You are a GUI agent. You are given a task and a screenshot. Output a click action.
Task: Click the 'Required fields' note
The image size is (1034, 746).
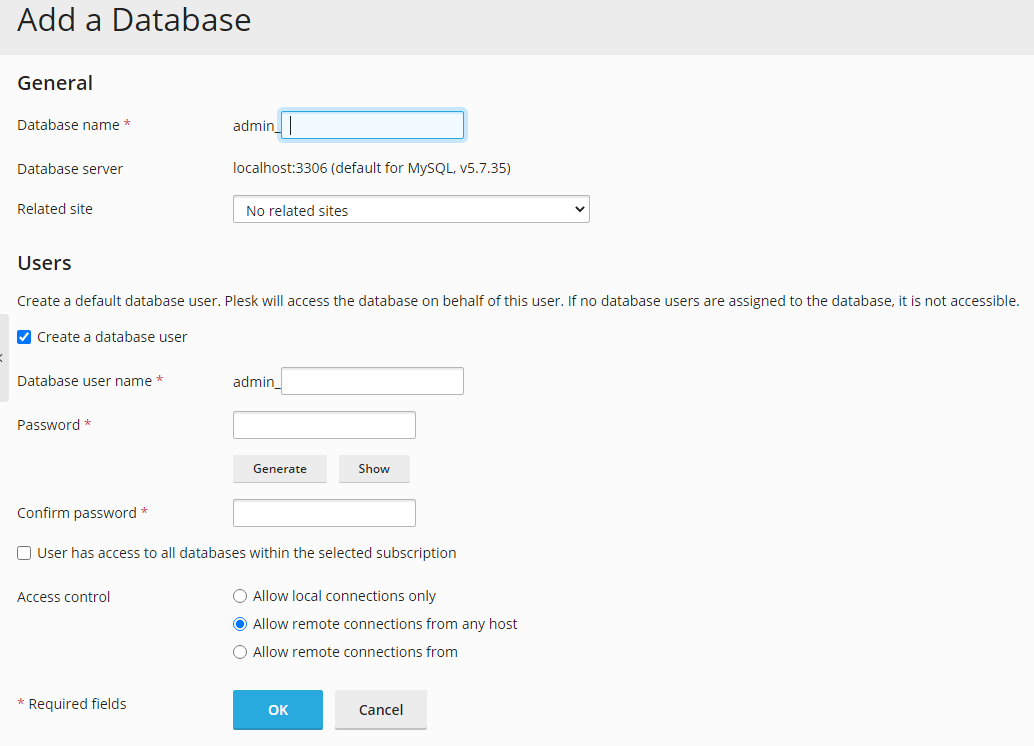click(x=71, y=703)
